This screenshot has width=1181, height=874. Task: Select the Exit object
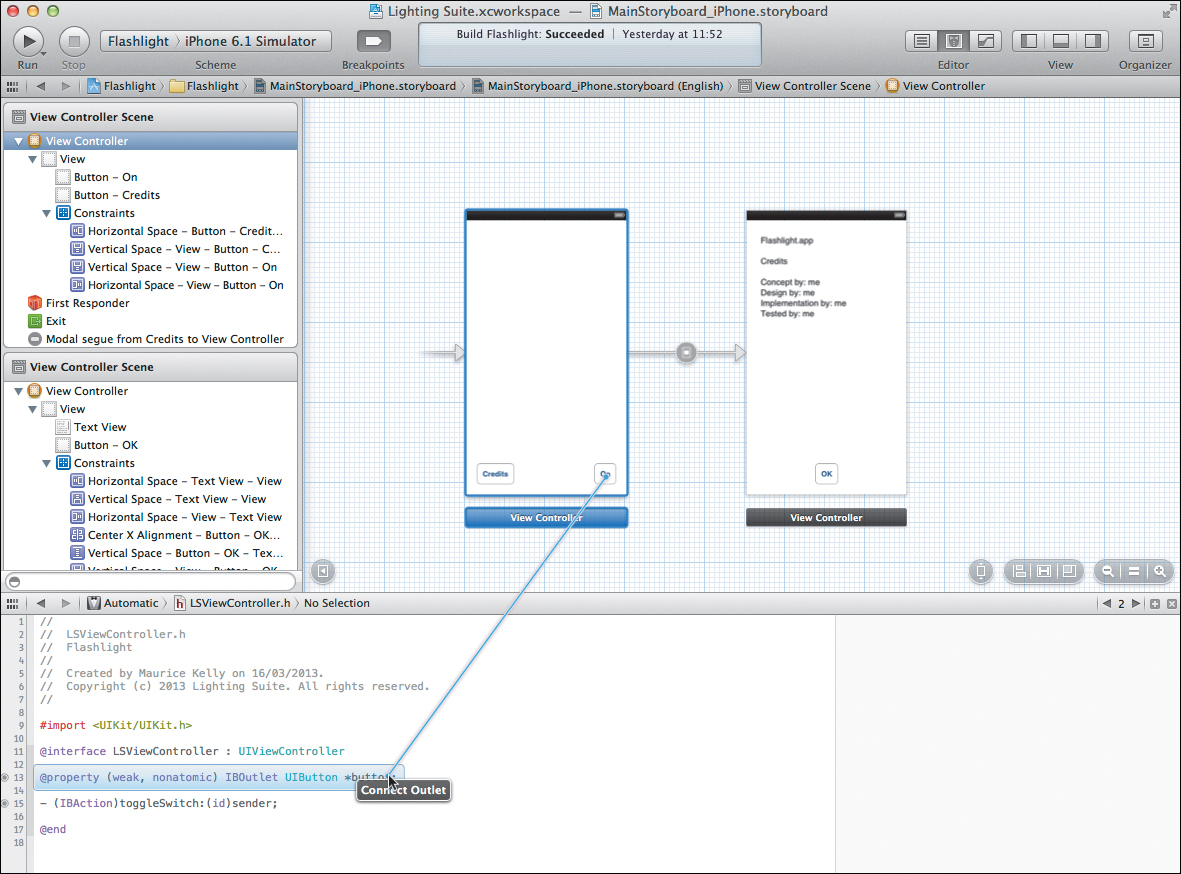pyautogui.click(x=47, y=321)
